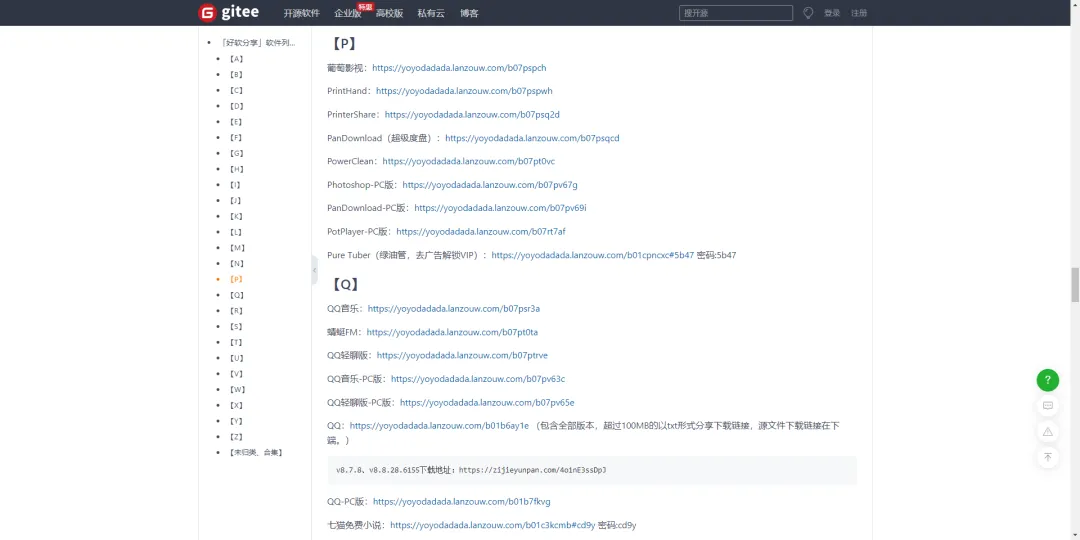Click the 注册 link
Image resolution: width=1080 pixels, height=540 pixels.
859,13
